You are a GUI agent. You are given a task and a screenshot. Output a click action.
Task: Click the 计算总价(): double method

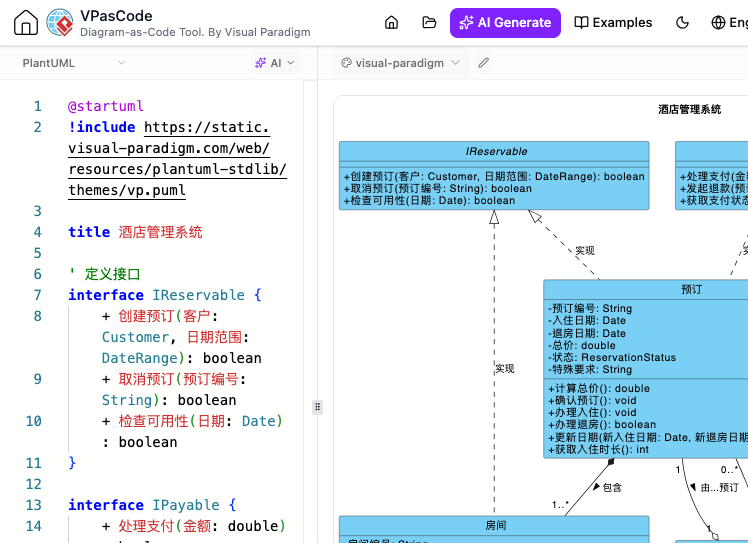coord(599,388)
